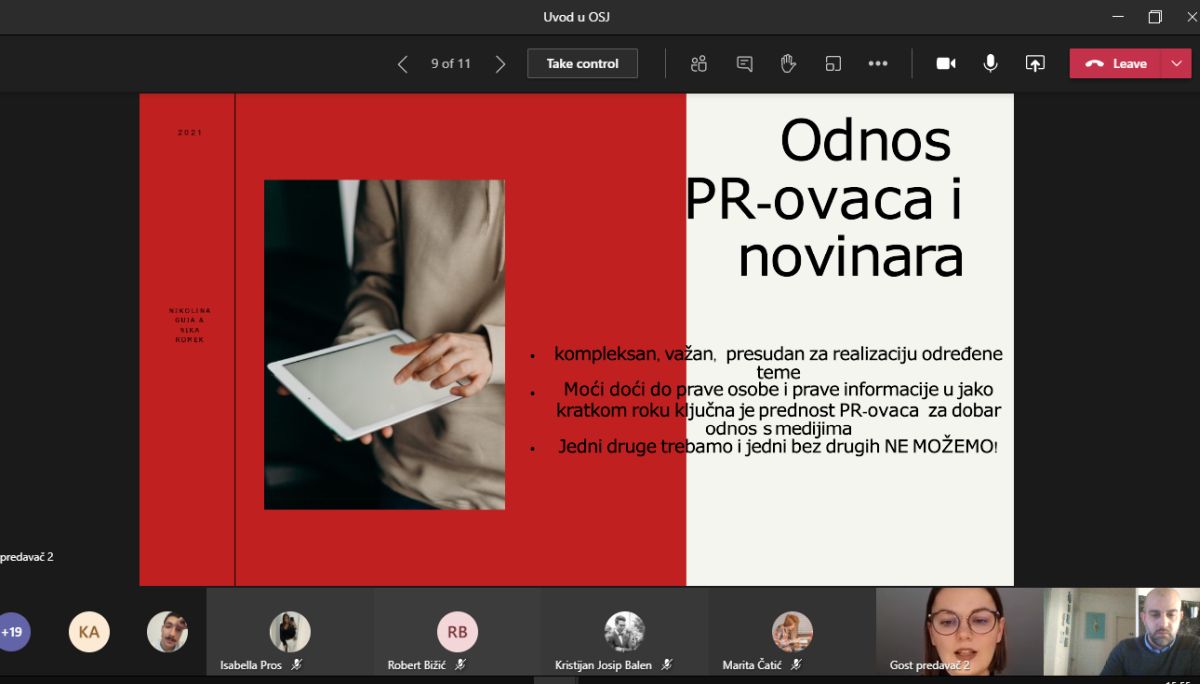This screenshot has height=684, width=1200.
Task: Expand Leave button dropdown arrow
Action: pyautogui.click(x=1175, y=64)
